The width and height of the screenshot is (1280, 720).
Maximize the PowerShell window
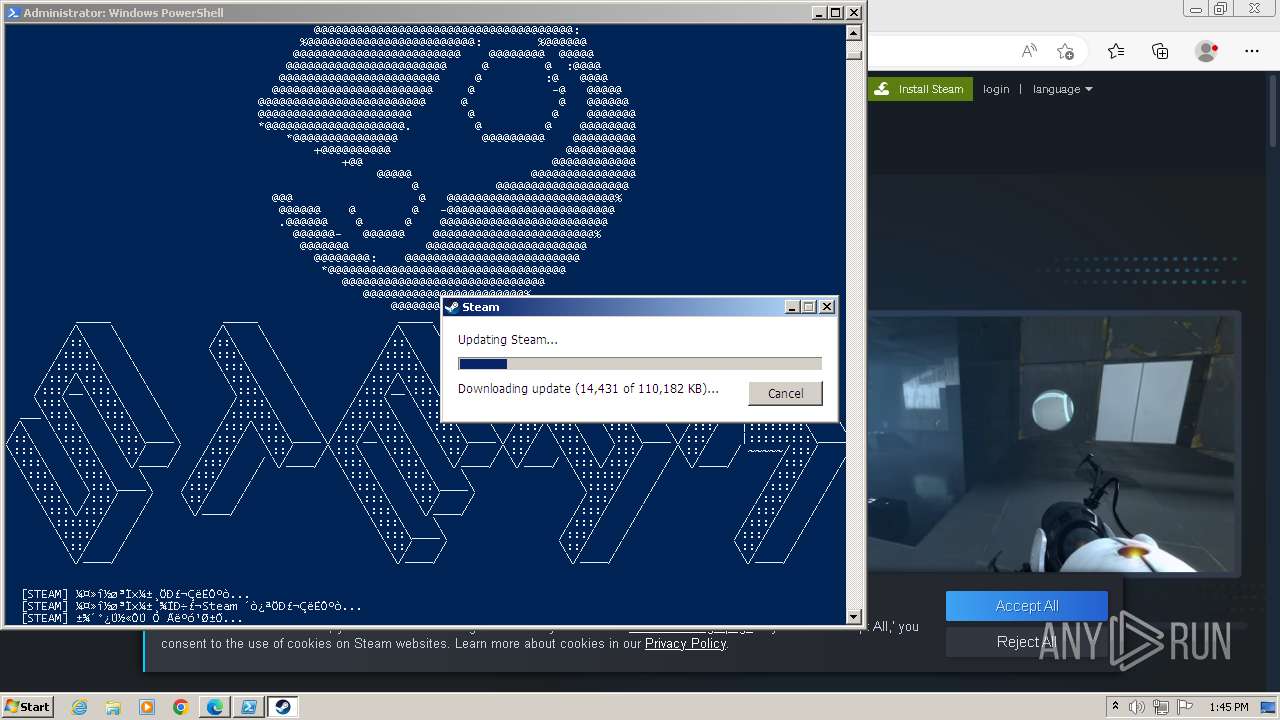coord(836,13)
